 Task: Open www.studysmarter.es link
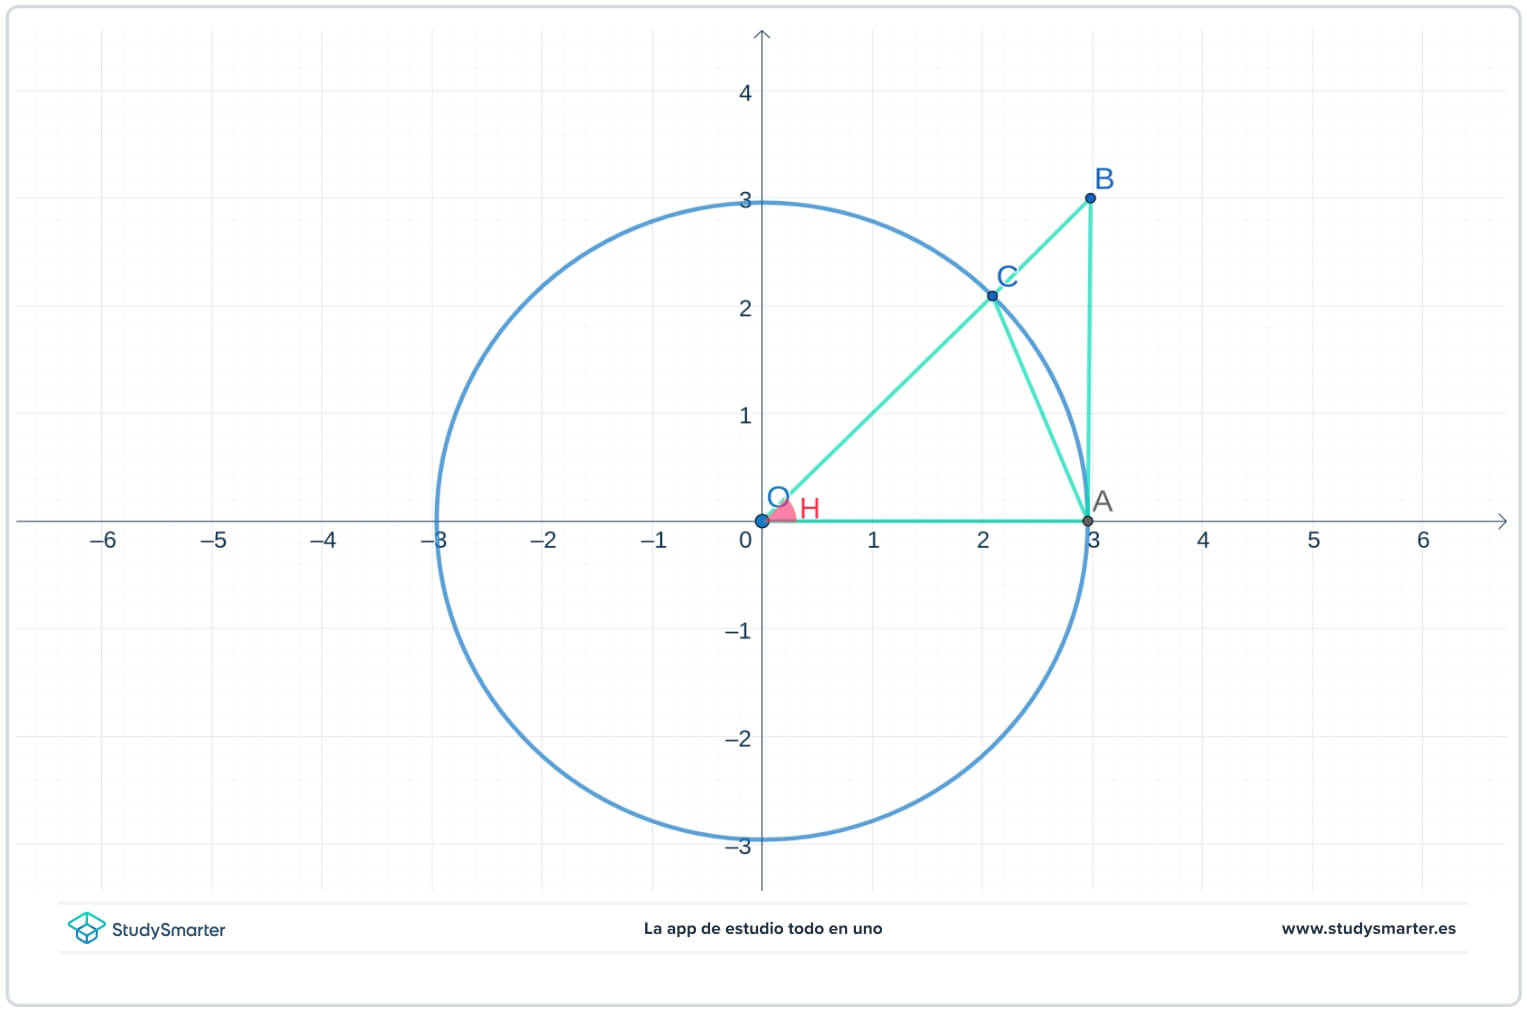point(1366,929)
